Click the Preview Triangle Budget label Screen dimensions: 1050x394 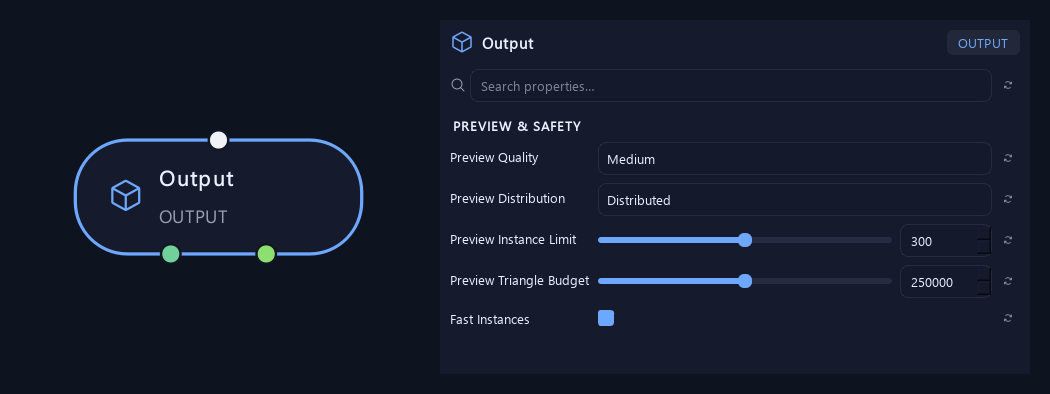520,281
